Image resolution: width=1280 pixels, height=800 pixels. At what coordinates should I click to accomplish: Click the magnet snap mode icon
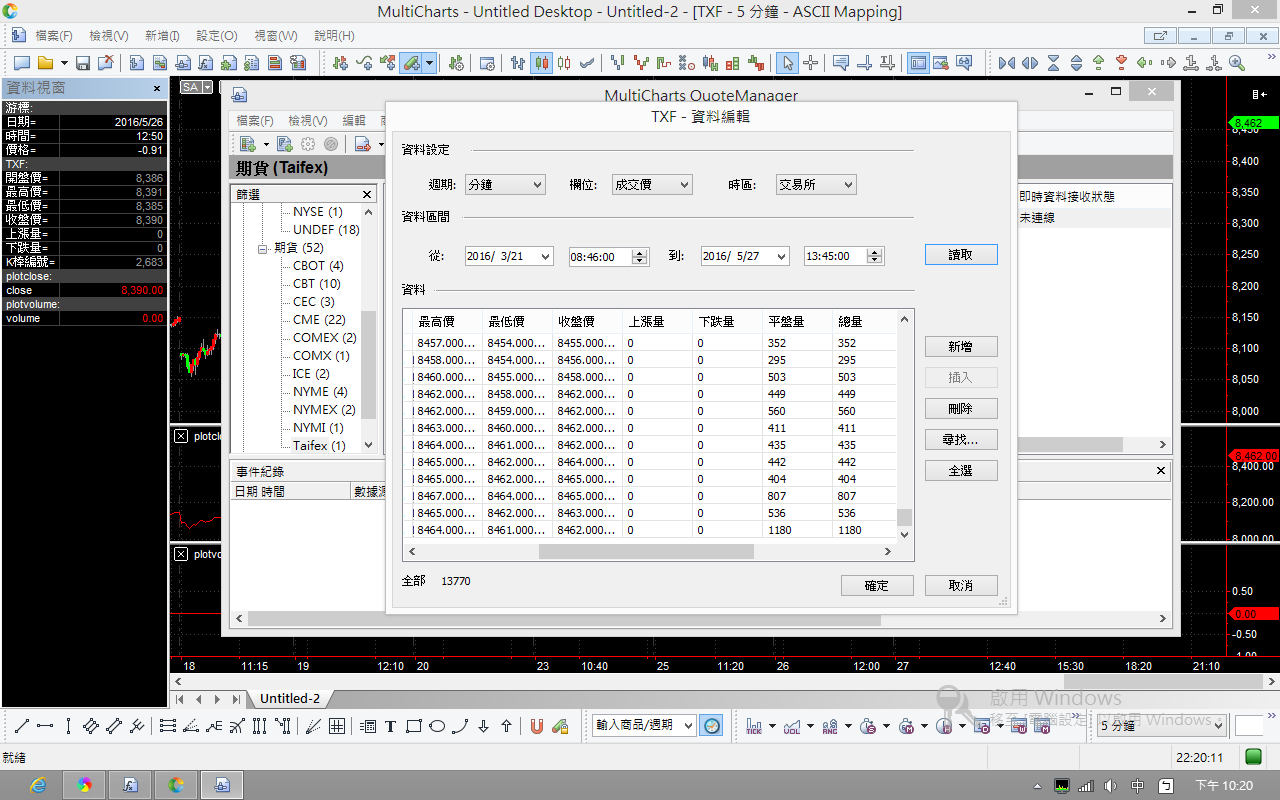click(537, 726)
